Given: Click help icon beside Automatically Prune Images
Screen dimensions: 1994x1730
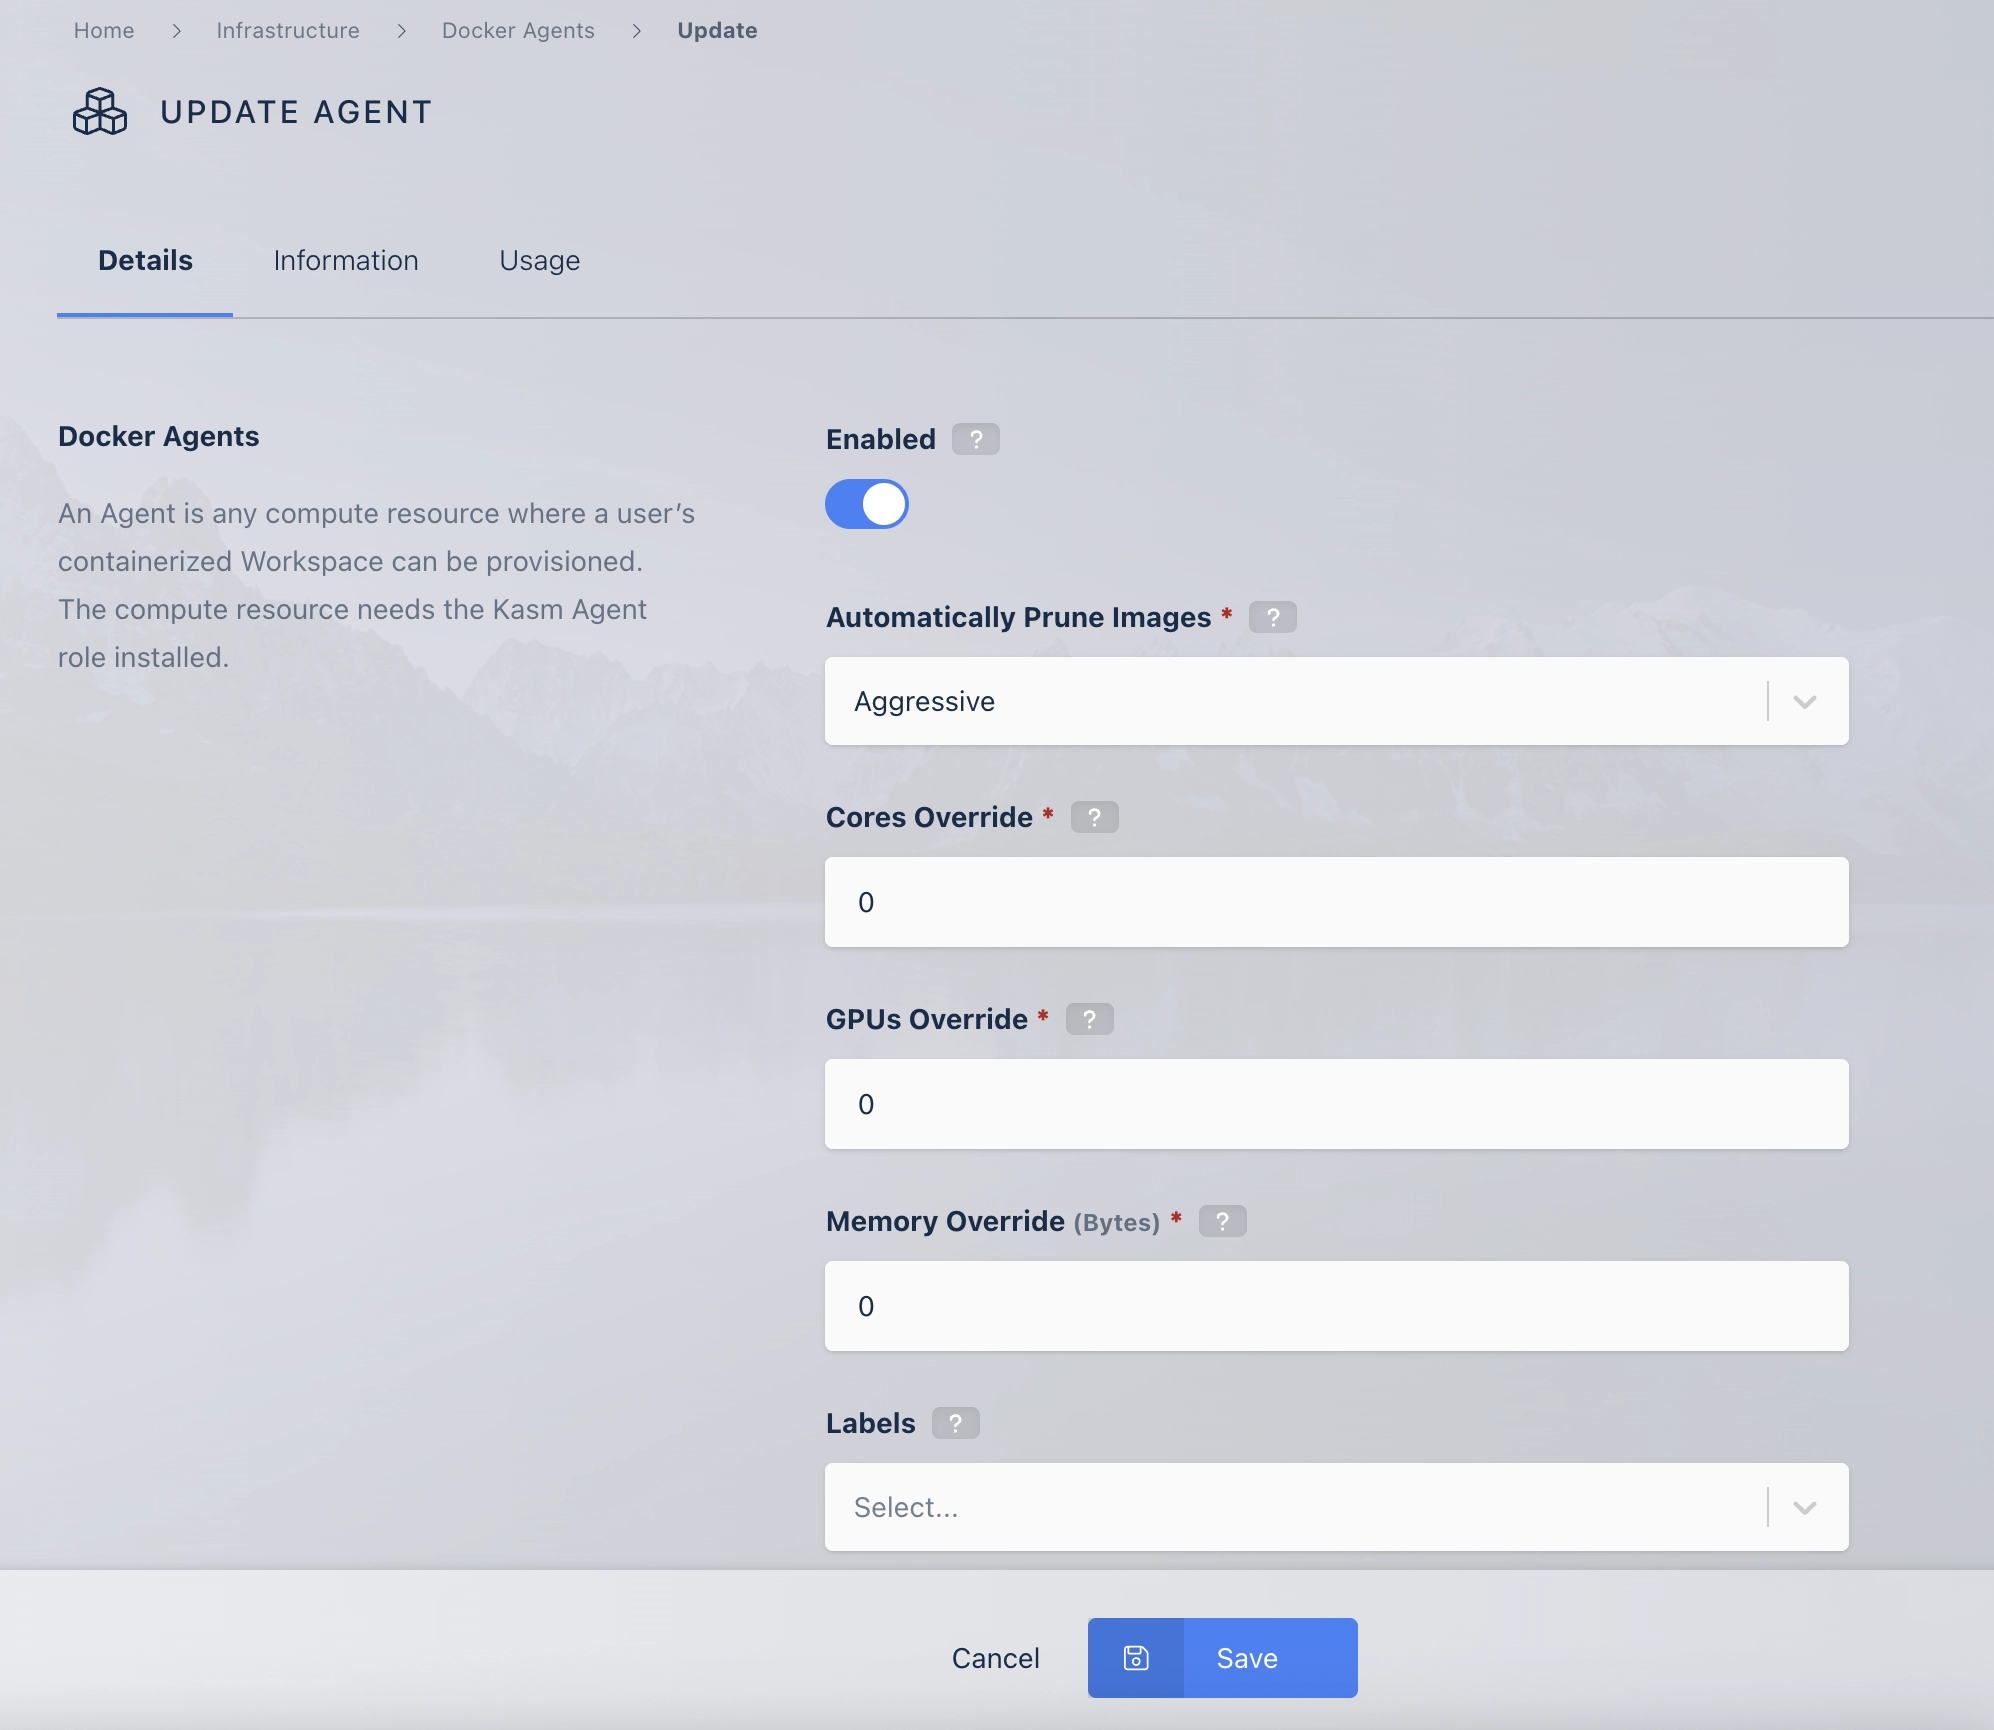Looking at the screenshot, I should 1272,617.
